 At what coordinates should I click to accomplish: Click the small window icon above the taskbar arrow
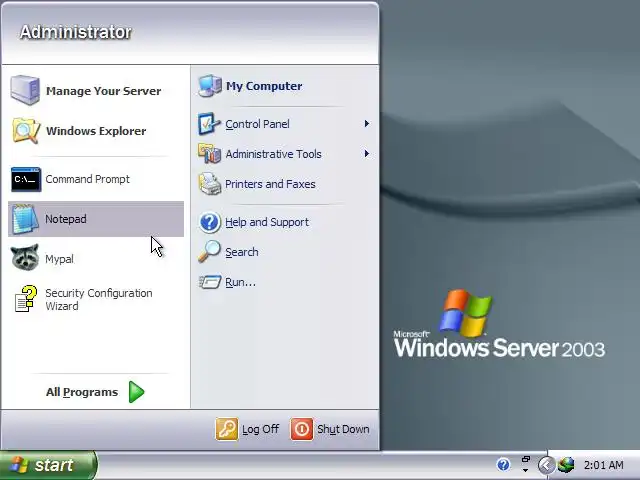tap(525, 460)
